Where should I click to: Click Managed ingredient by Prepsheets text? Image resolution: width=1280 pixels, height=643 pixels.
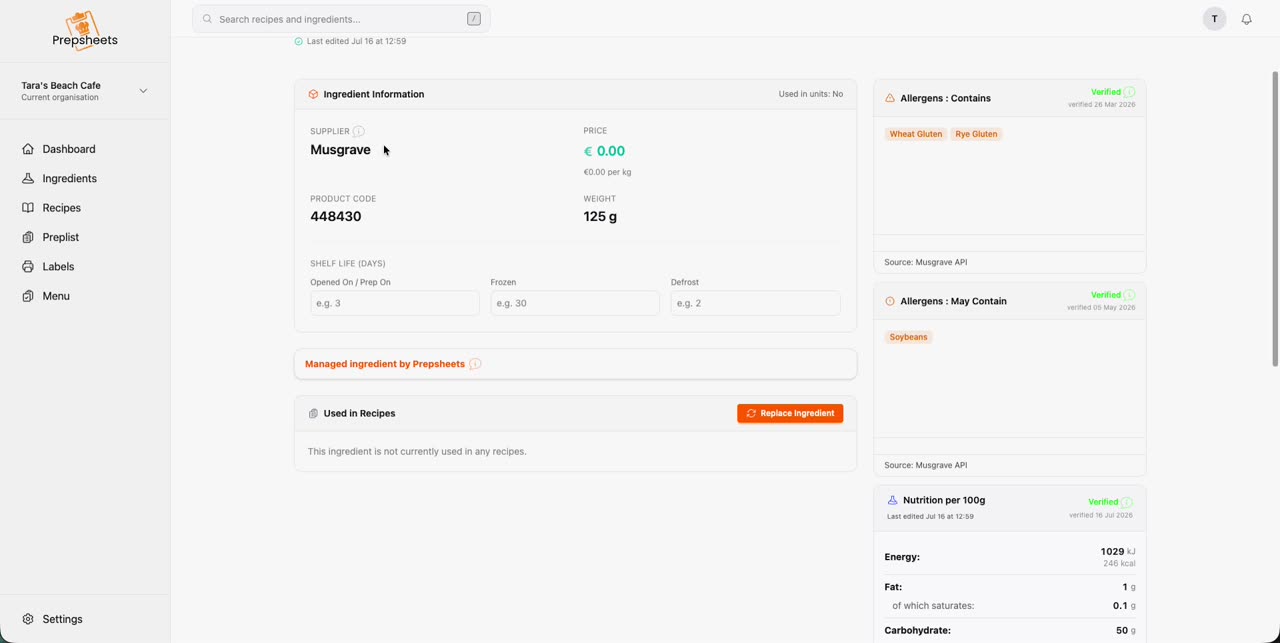click(x=385, y=364)
